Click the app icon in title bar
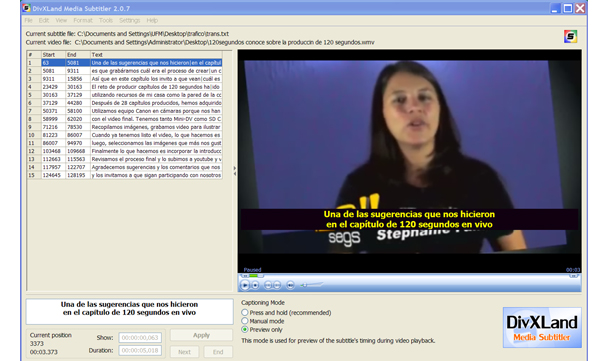600x361 pixels. click(26, 8)
